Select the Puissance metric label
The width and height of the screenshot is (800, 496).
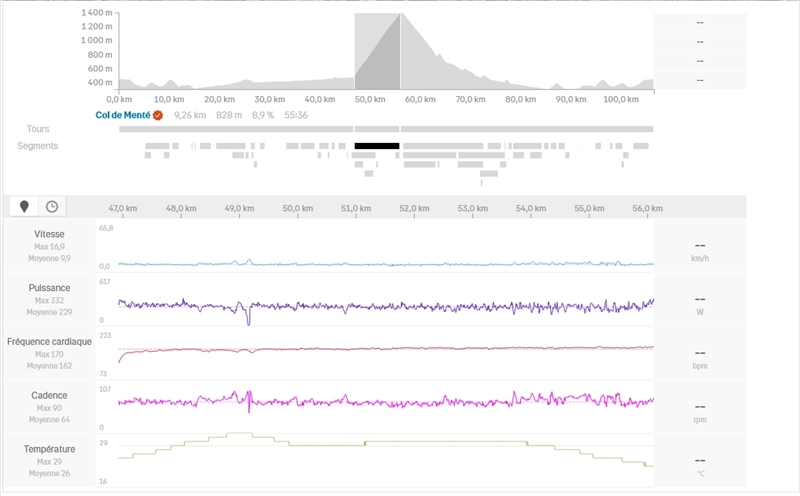(x=49, y=287)
